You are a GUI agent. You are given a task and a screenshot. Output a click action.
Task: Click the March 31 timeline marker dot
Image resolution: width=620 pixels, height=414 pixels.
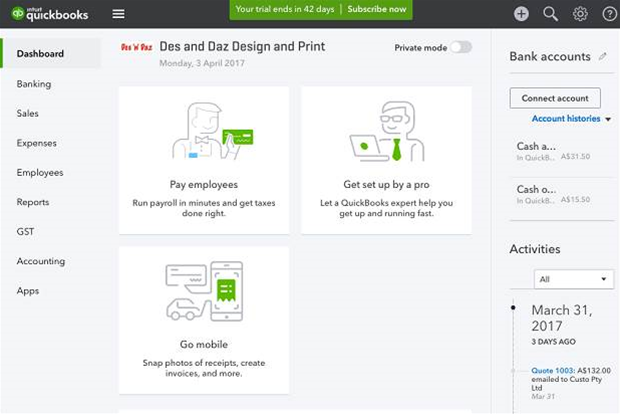[x=513, y=307]
